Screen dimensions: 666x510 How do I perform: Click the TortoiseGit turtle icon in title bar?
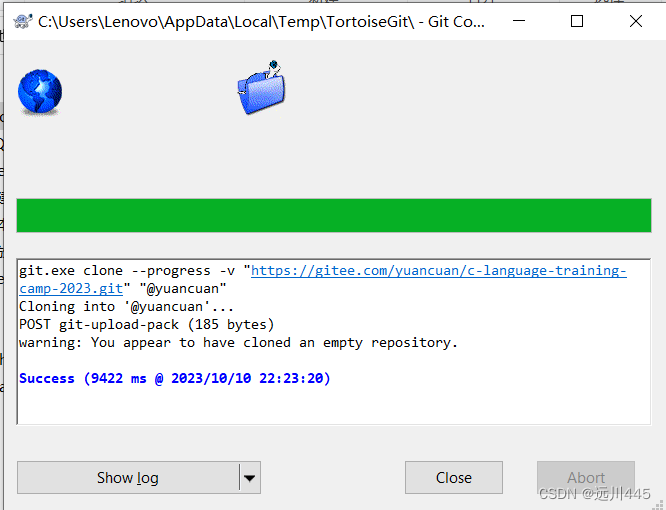click(x=23, y=21)
